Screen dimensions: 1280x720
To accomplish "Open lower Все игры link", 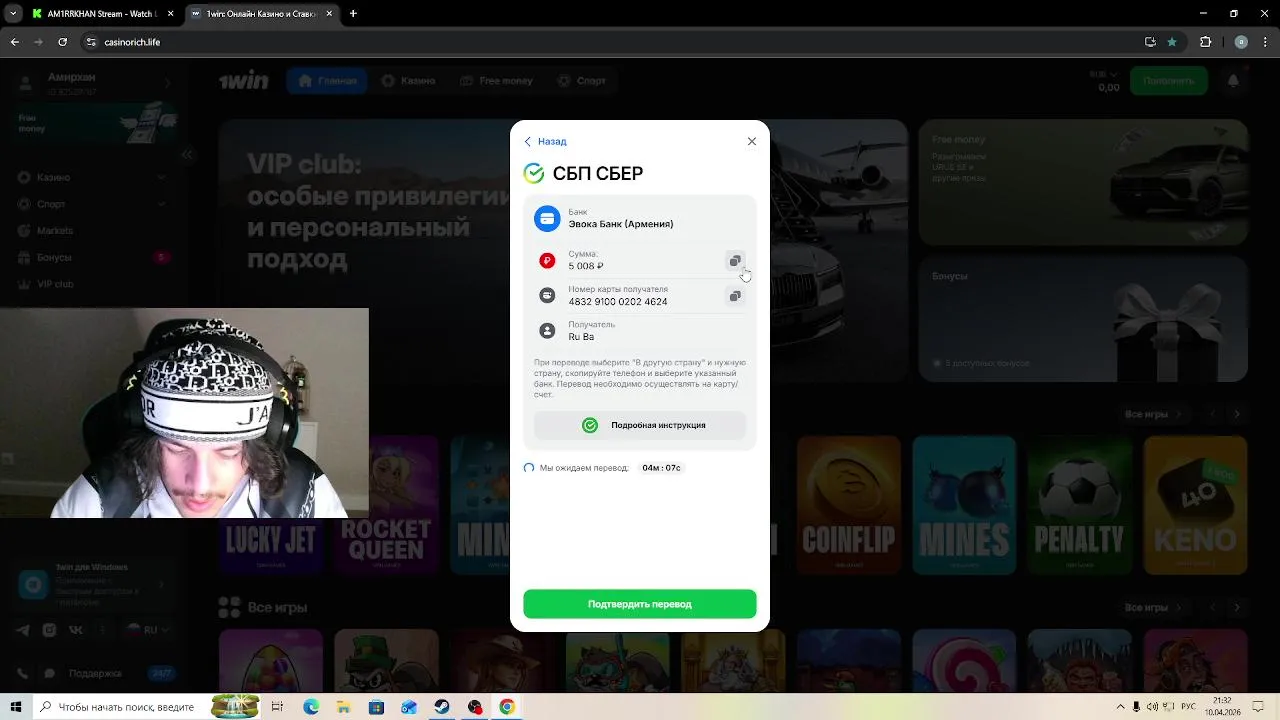I will click(x=1153, y=607).
